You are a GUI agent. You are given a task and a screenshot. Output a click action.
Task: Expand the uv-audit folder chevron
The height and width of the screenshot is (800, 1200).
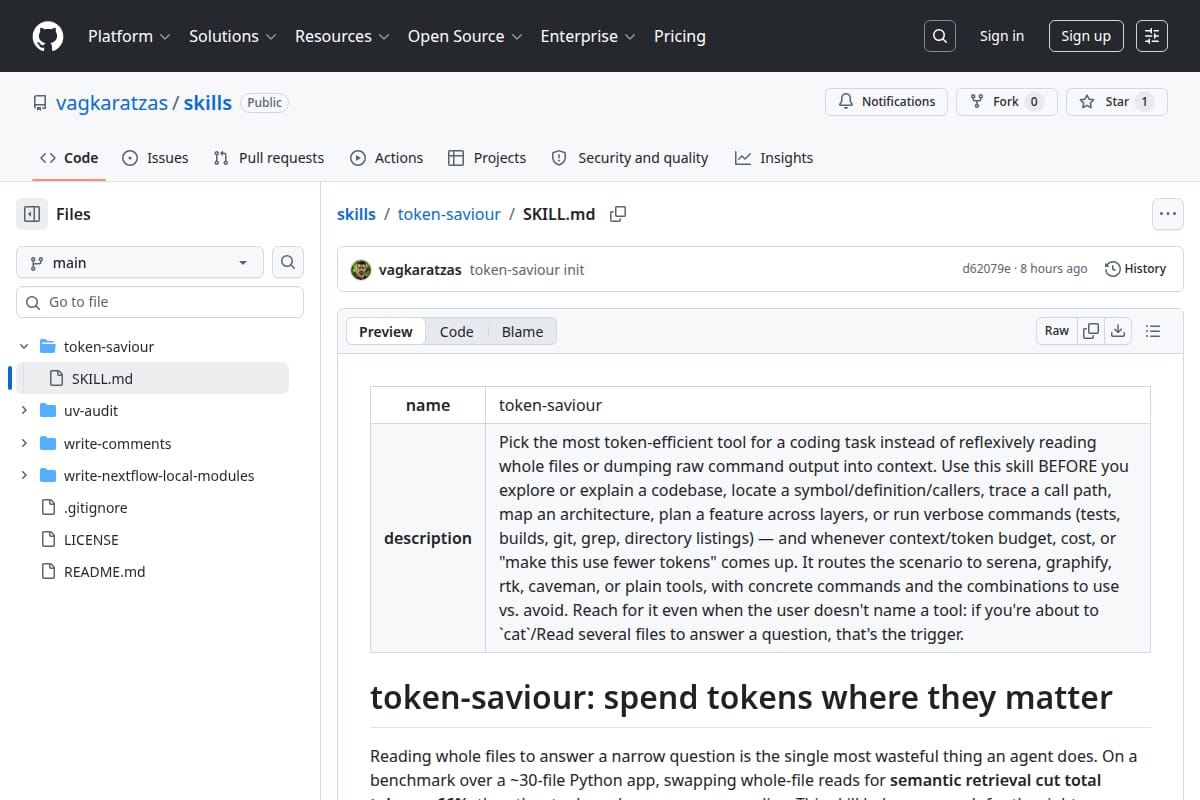pos(24,411)
